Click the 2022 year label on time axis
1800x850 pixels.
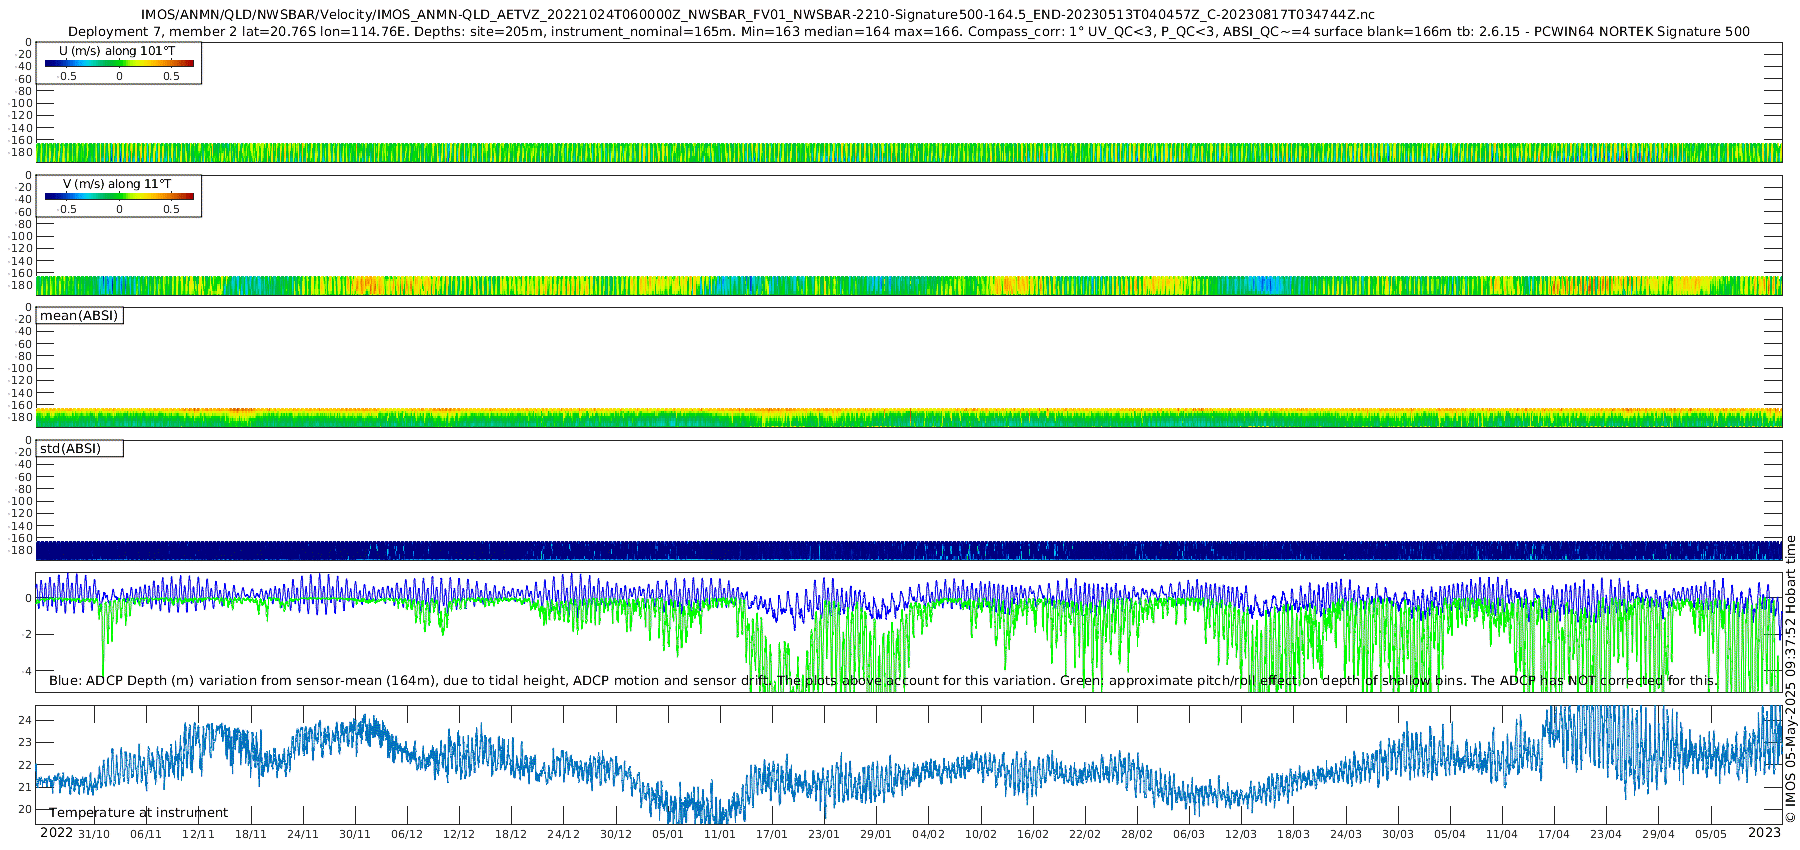pyautogui.click(x=56, y=833)
